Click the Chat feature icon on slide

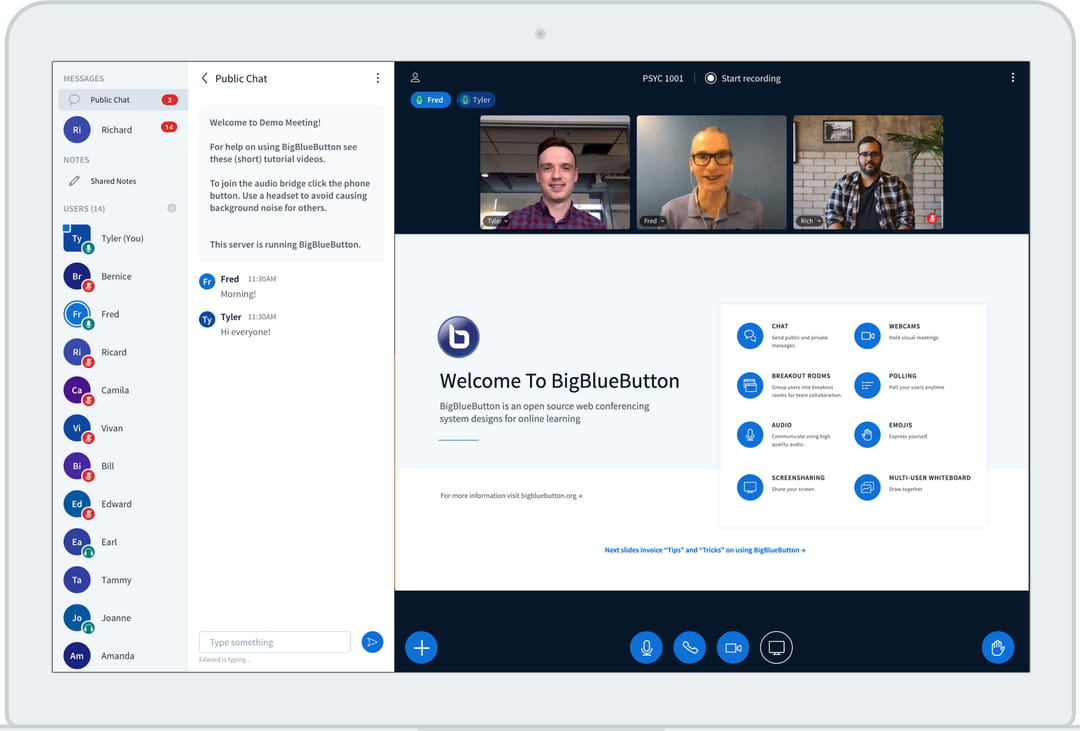point(750,336)
